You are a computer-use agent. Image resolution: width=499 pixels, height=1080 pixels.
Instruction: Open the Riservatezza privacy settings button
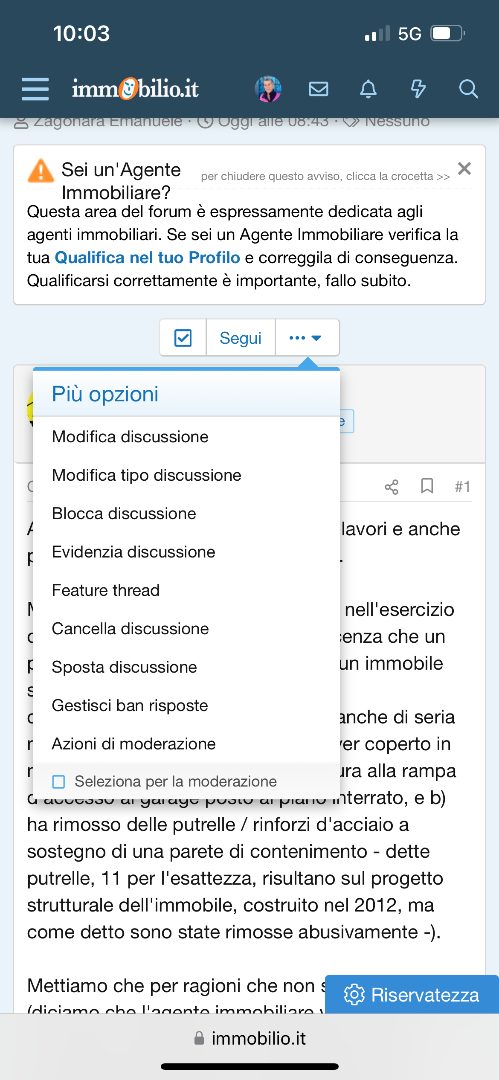[412, 995]
